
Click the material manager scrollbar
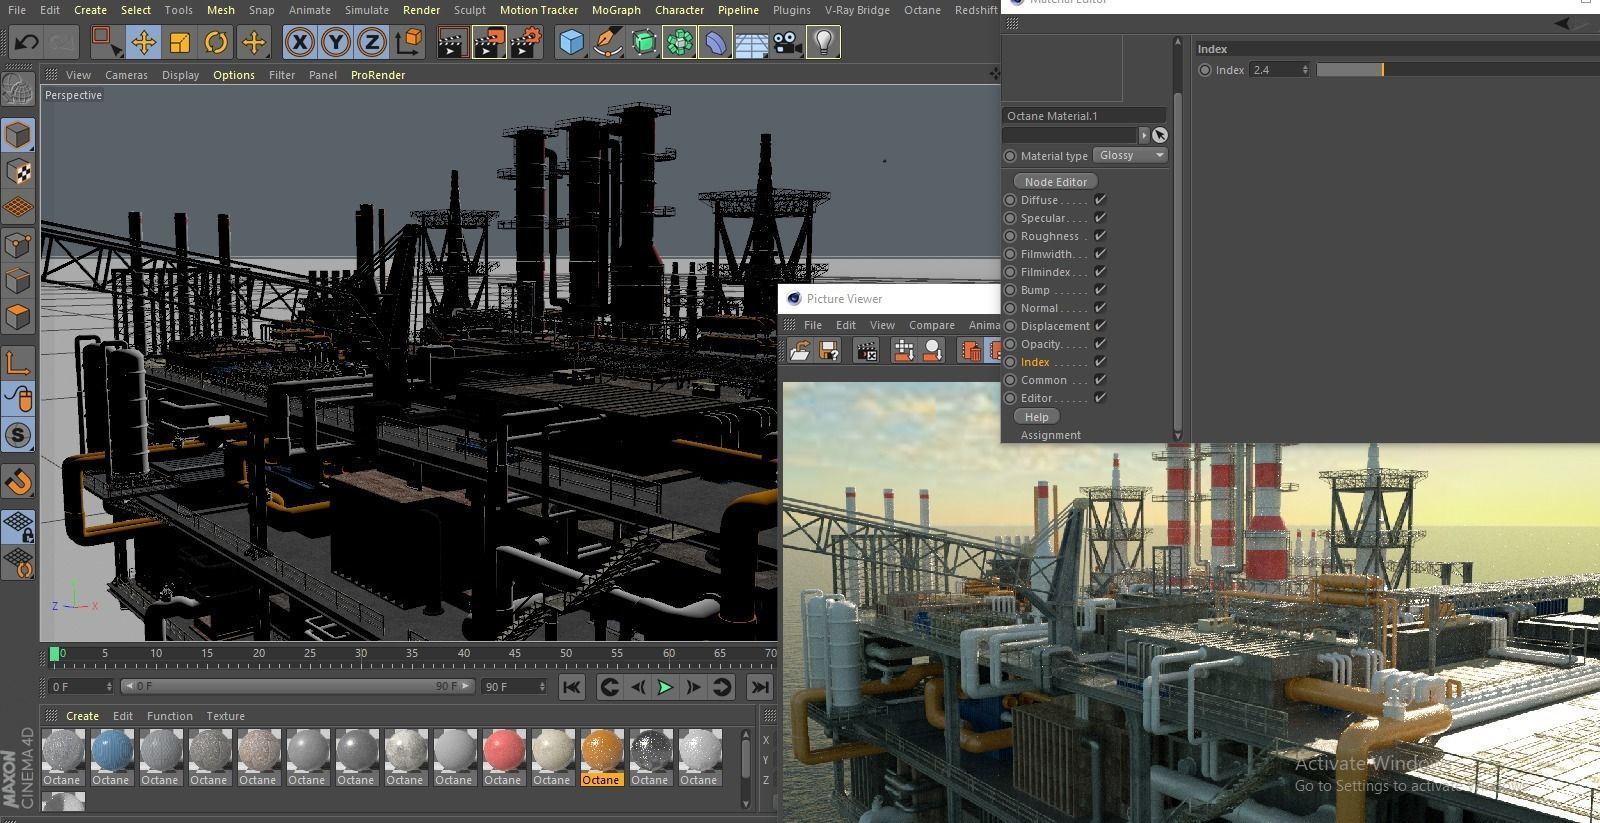coord(745,769)
